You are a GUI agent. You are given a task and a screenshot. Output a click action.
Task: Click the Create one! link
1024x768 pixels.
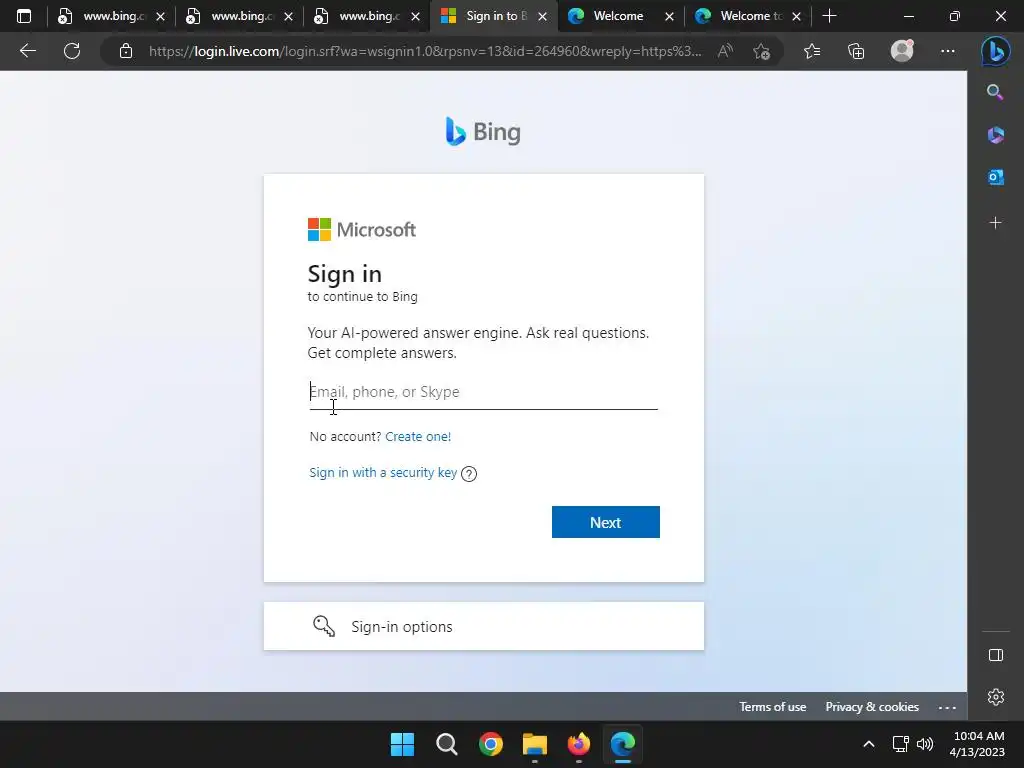pos(418,437)
